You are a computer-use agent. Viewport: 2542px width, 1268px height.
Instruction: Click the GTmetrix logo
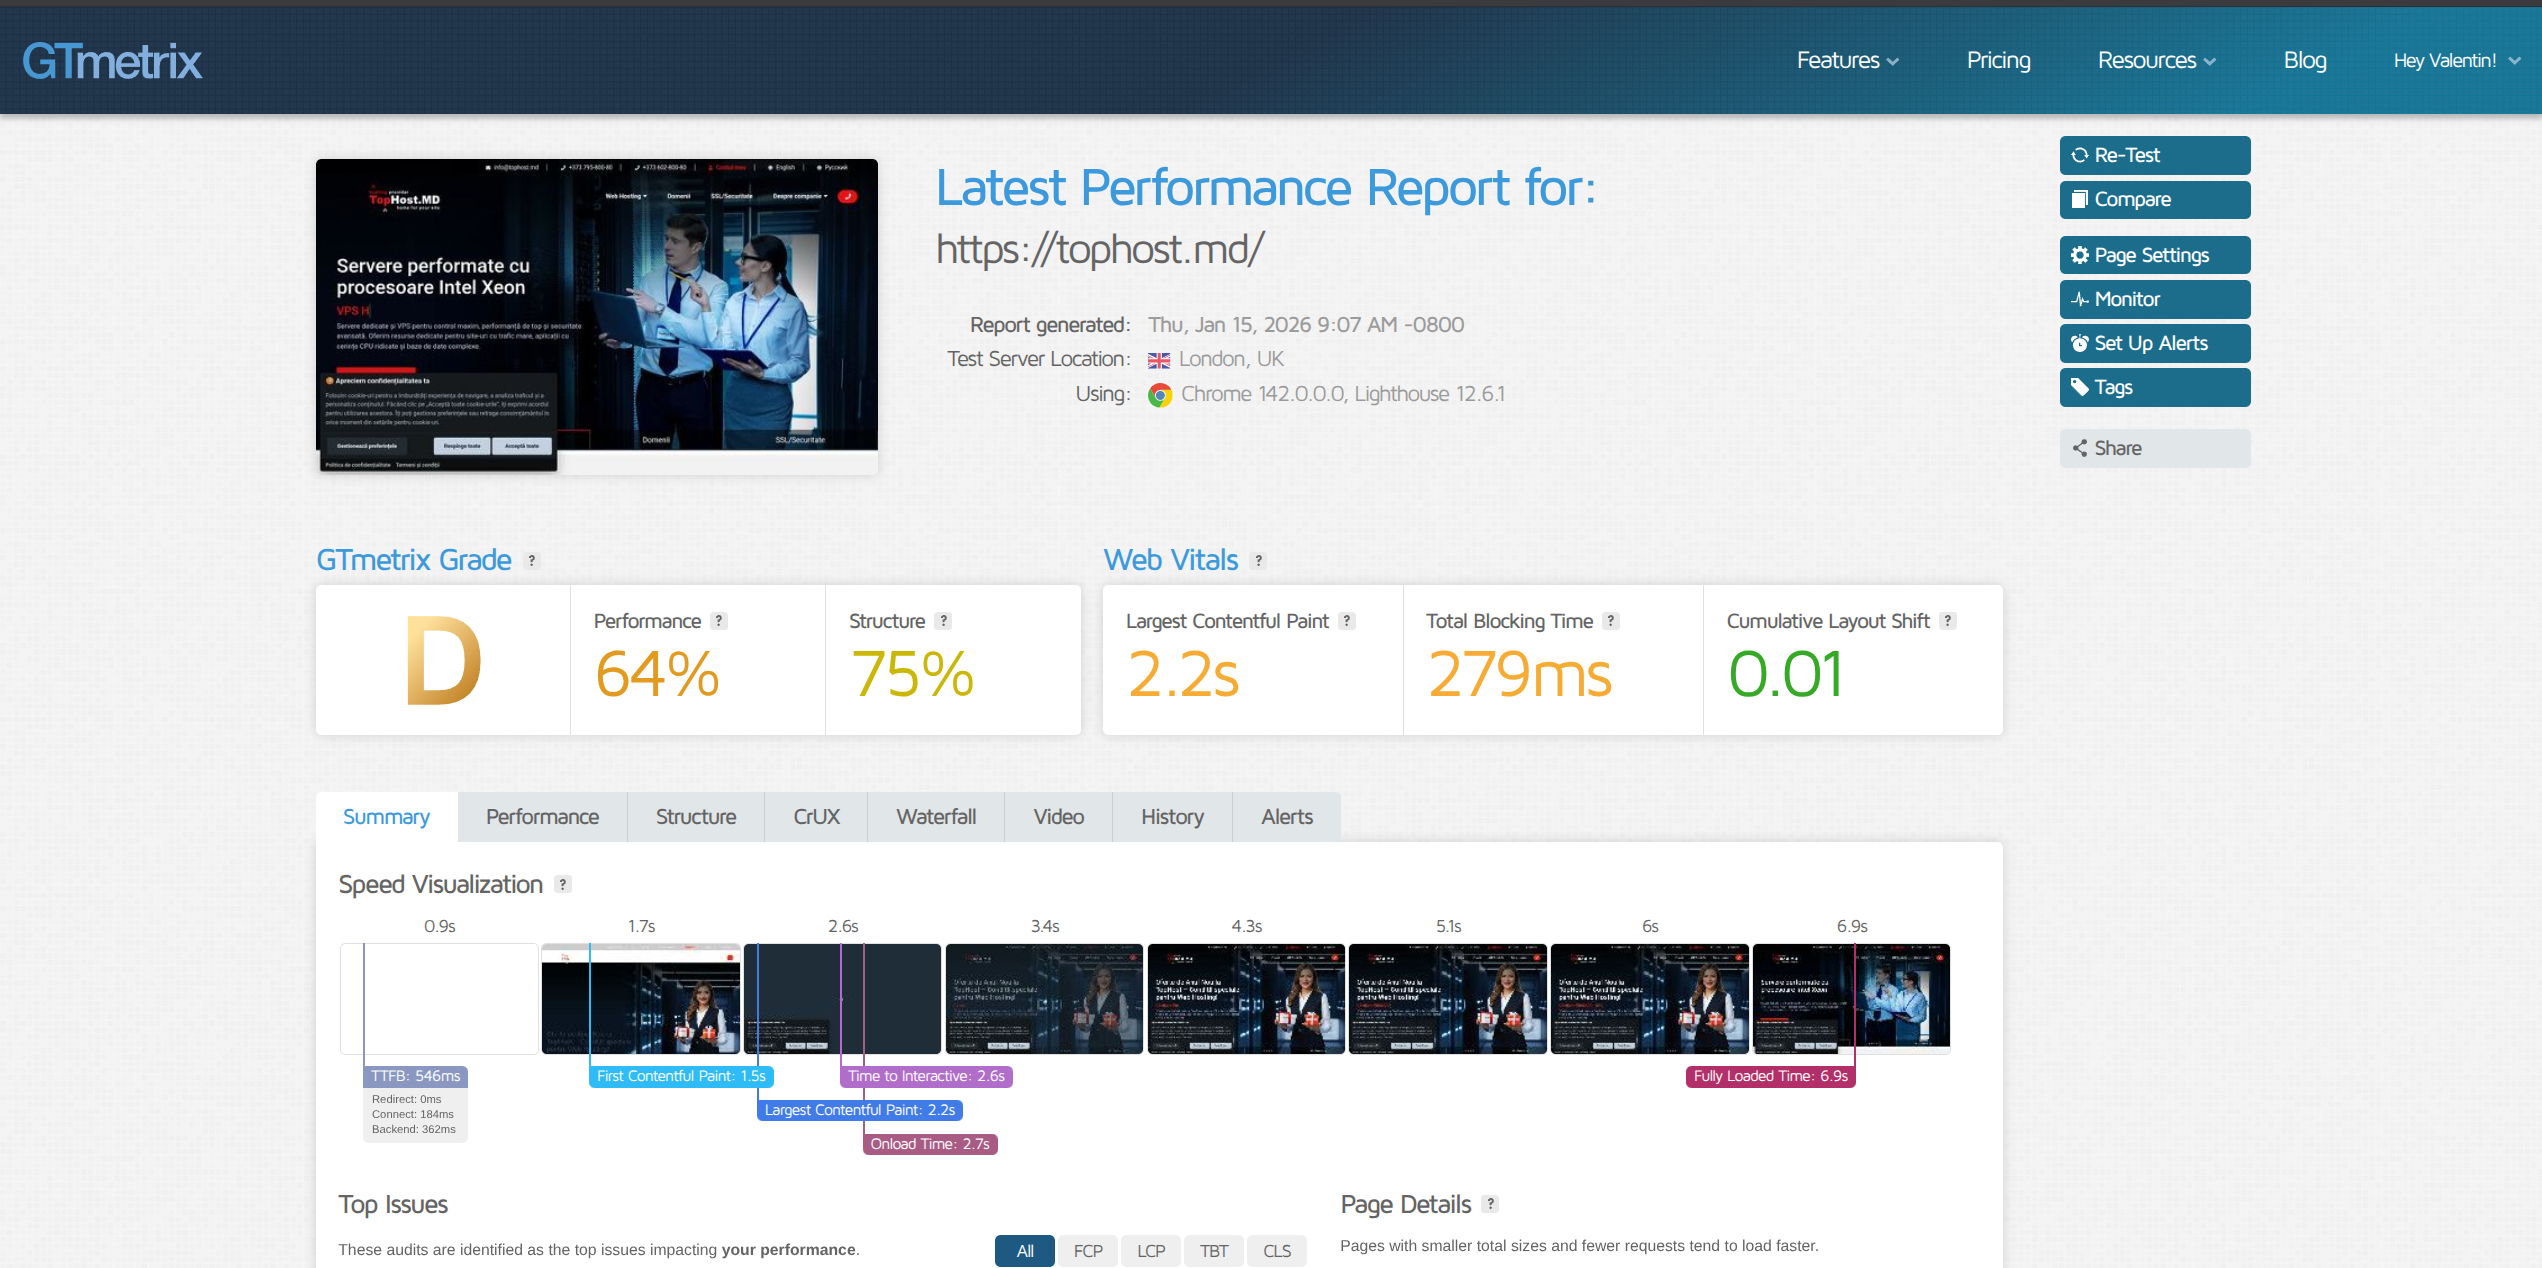(x=112, y=61)
